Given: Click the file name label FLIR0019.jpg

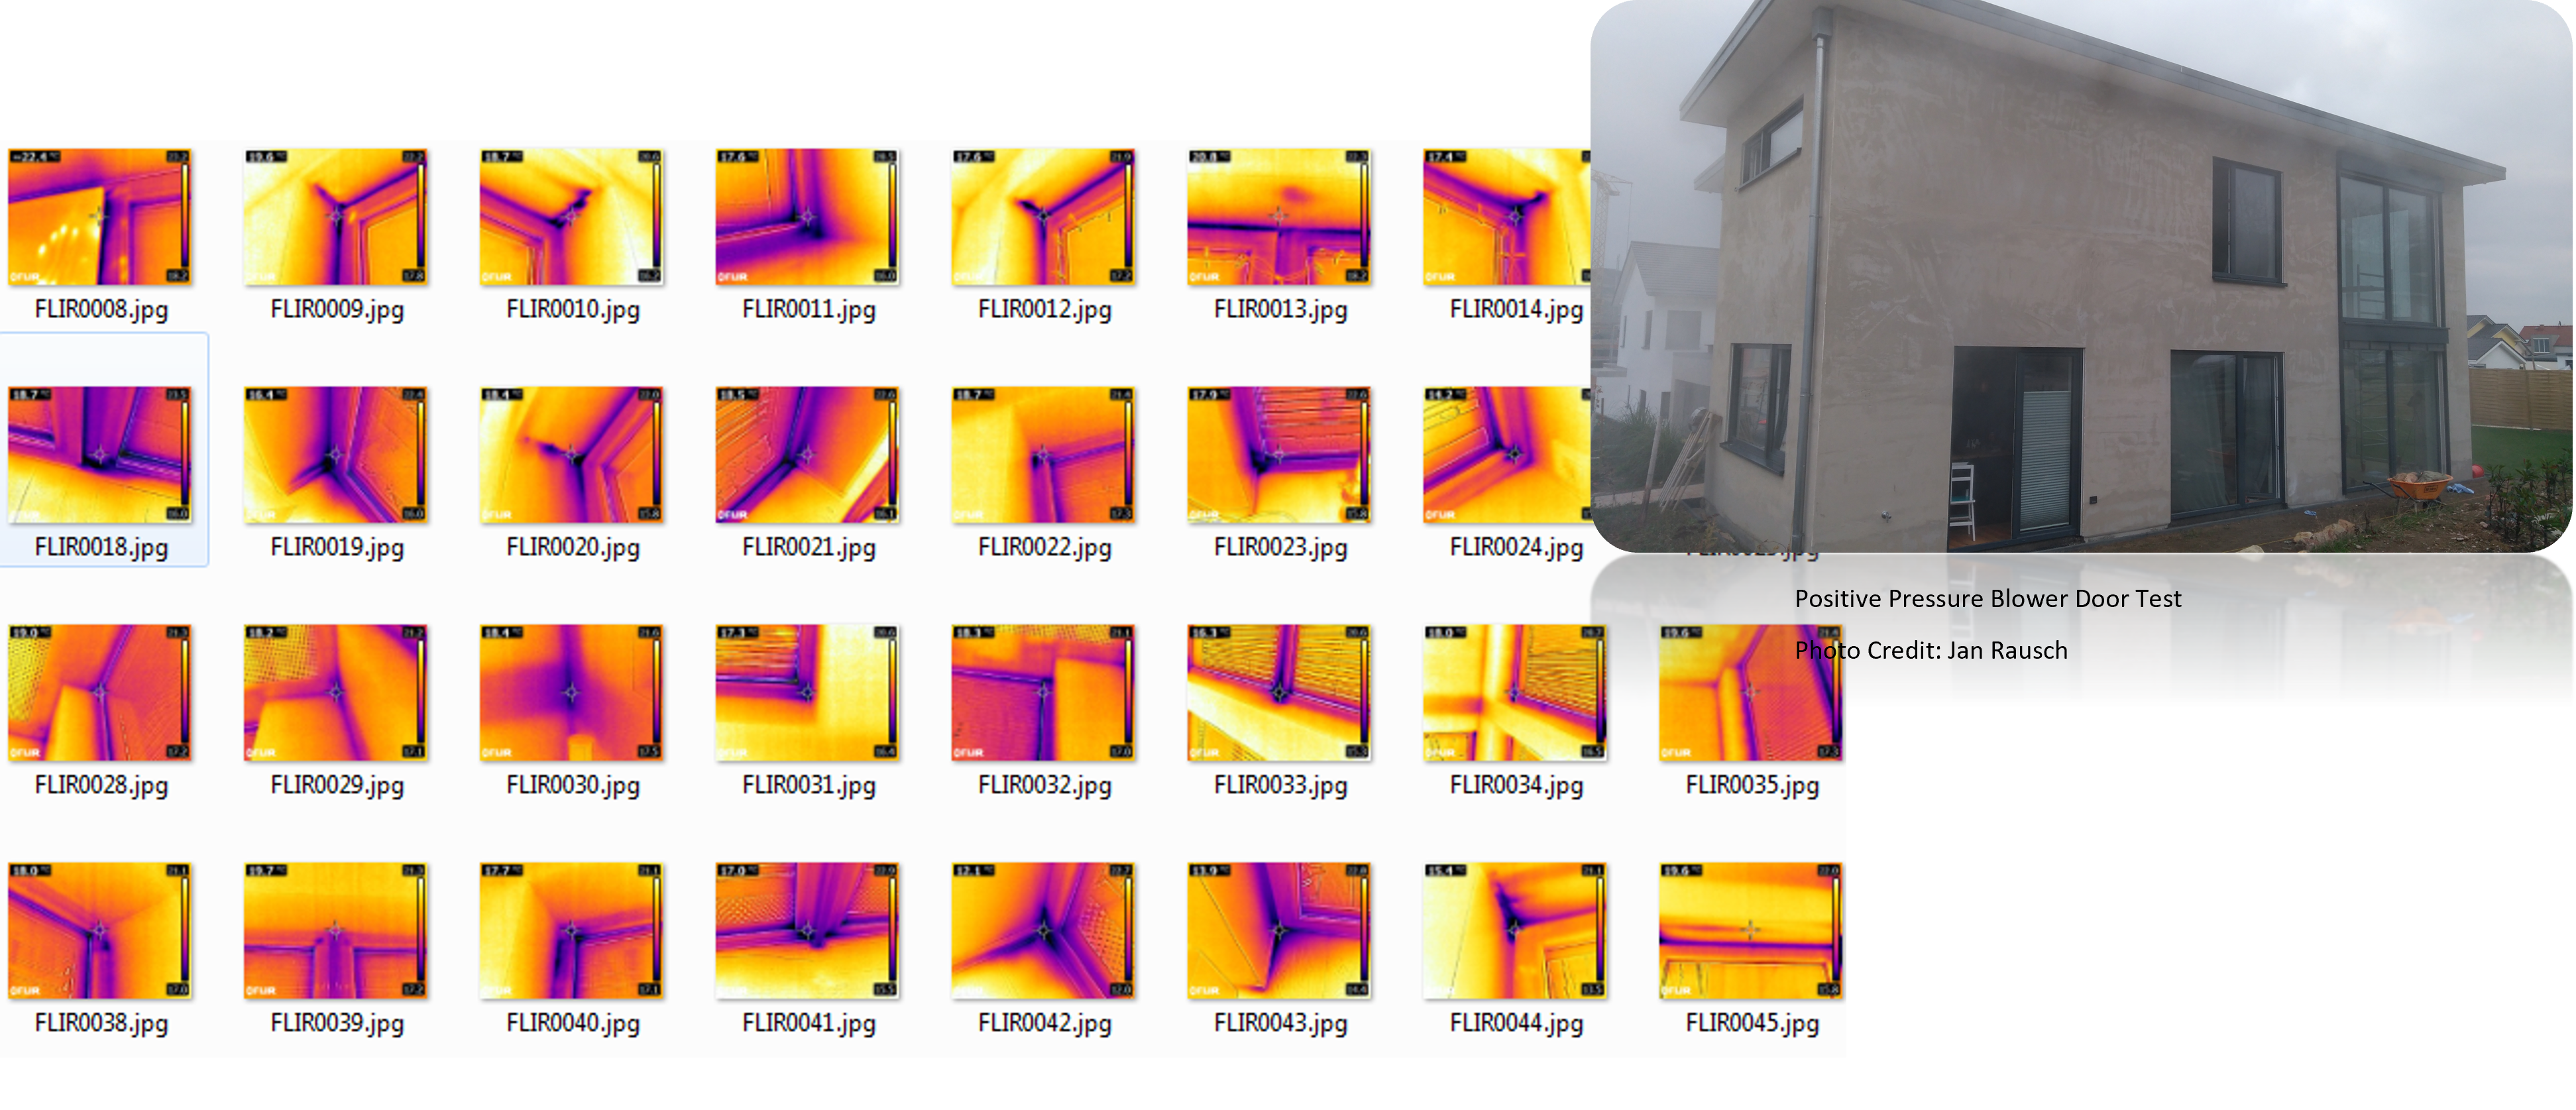Looking at the screenshot, I should pos(337,548).
